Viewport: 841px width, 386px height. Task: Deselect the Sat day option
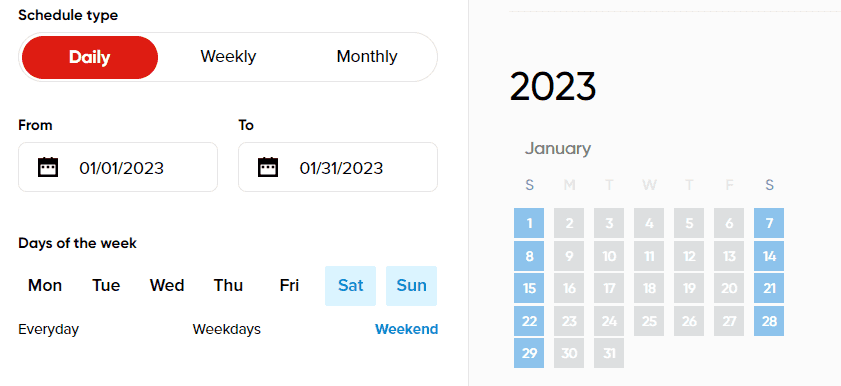(x=350, y=286)
